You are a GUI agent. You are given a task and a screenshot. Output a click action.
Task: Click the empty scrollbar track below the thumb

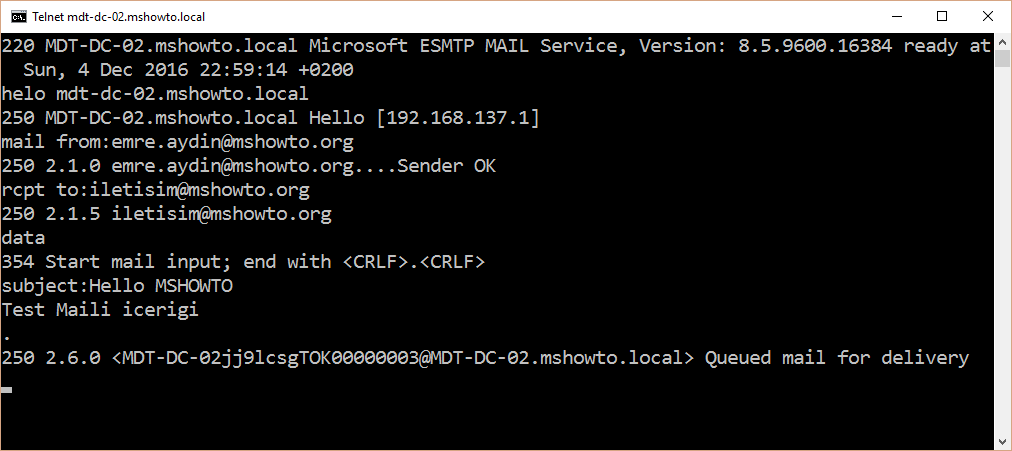point(1002,258)
